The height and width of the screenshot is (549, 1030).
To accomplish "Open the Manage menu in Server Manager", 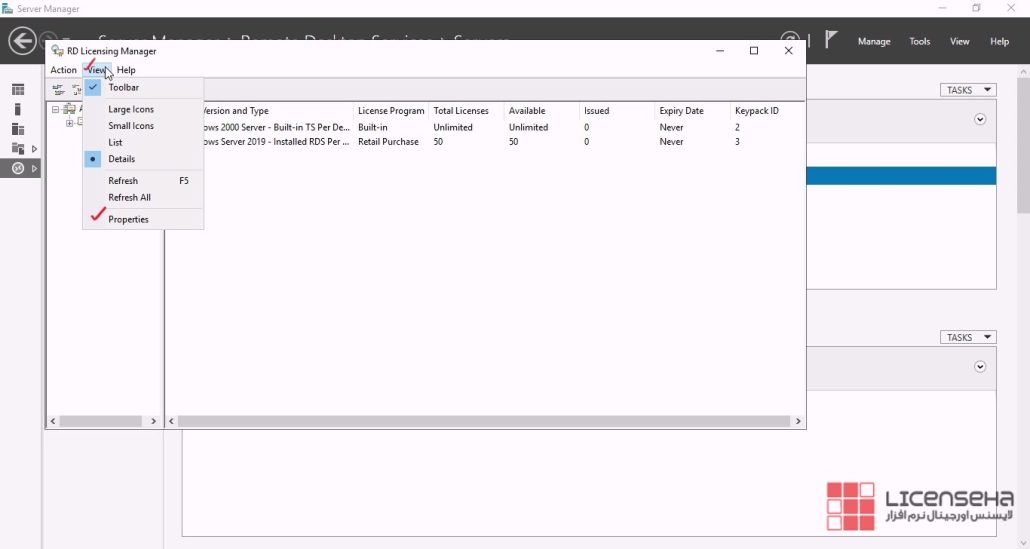I will point(873,42).
